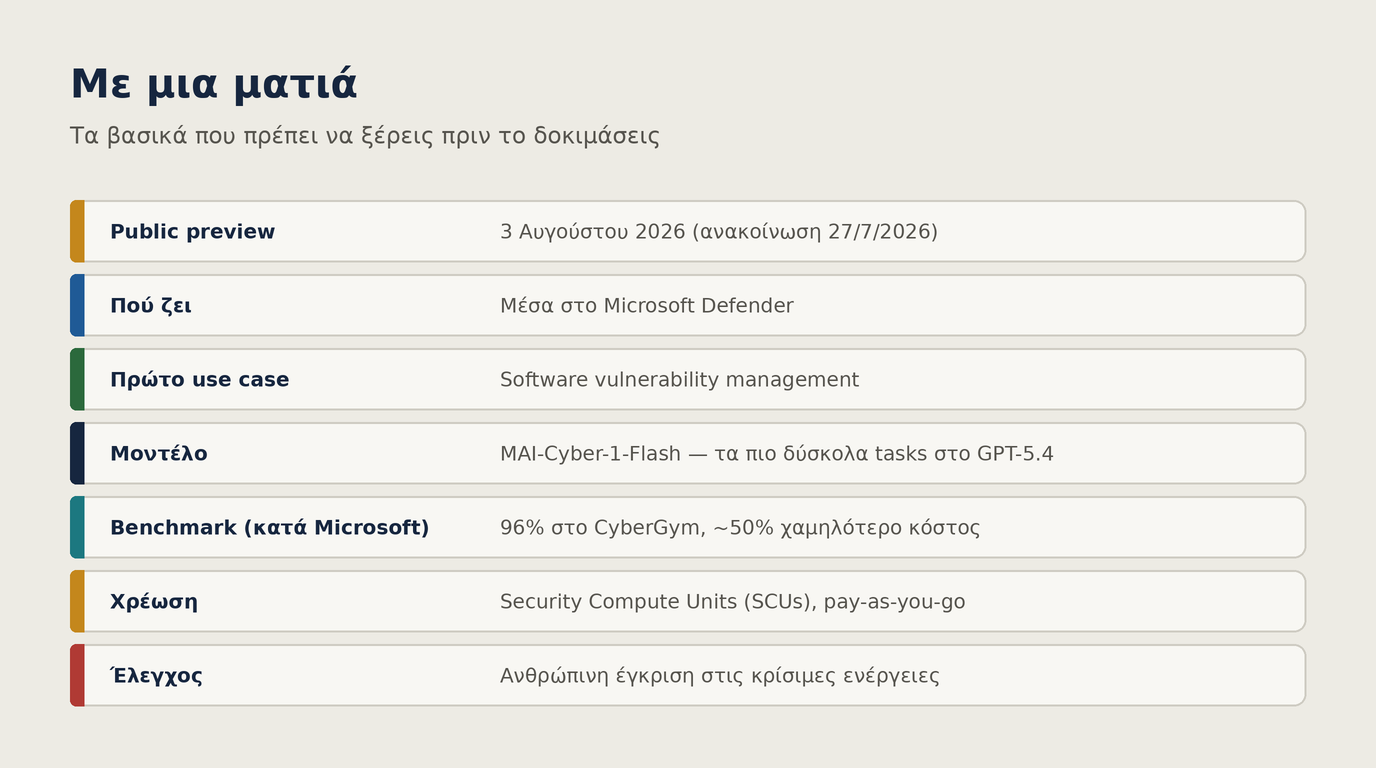
Task: Click 'Software vulnerability management' text
Action: pos(679,380)
